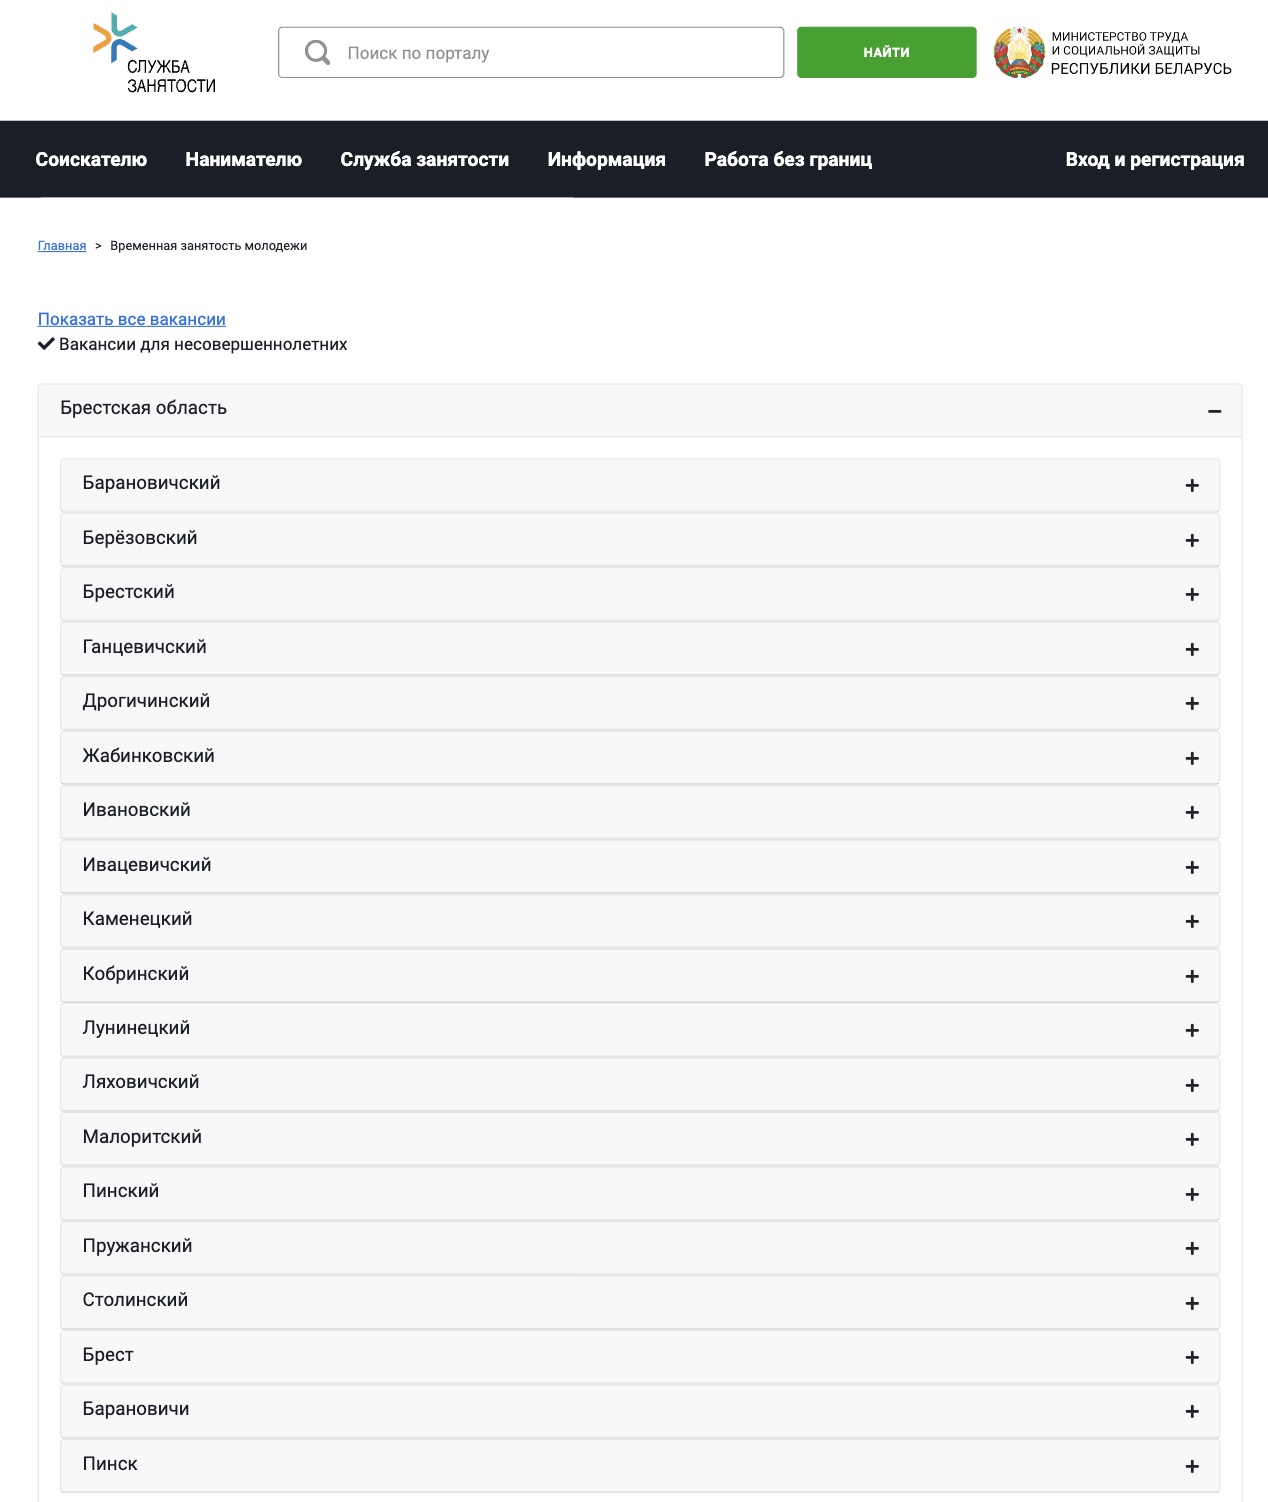Open Работа без границ menu item
This screenshot has width=1268, height=1502.
tap(787, 160)
